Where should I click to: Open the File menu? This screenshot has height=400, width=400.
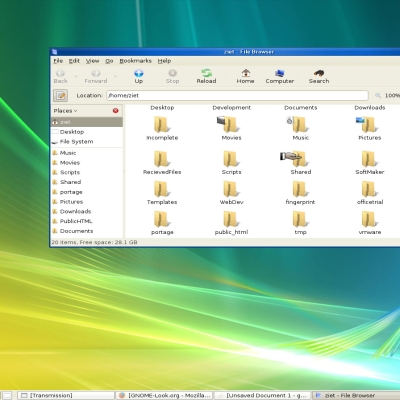click(58, 61)
